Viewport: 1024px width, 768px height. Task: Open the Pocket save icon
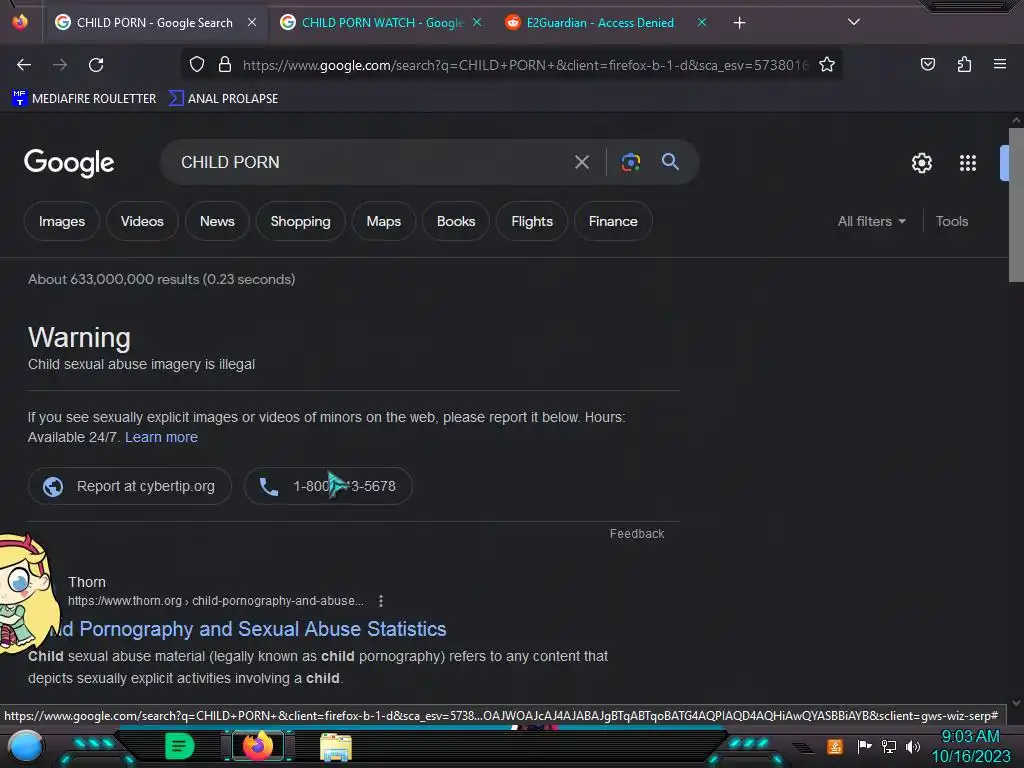click(x=927, y=64)
